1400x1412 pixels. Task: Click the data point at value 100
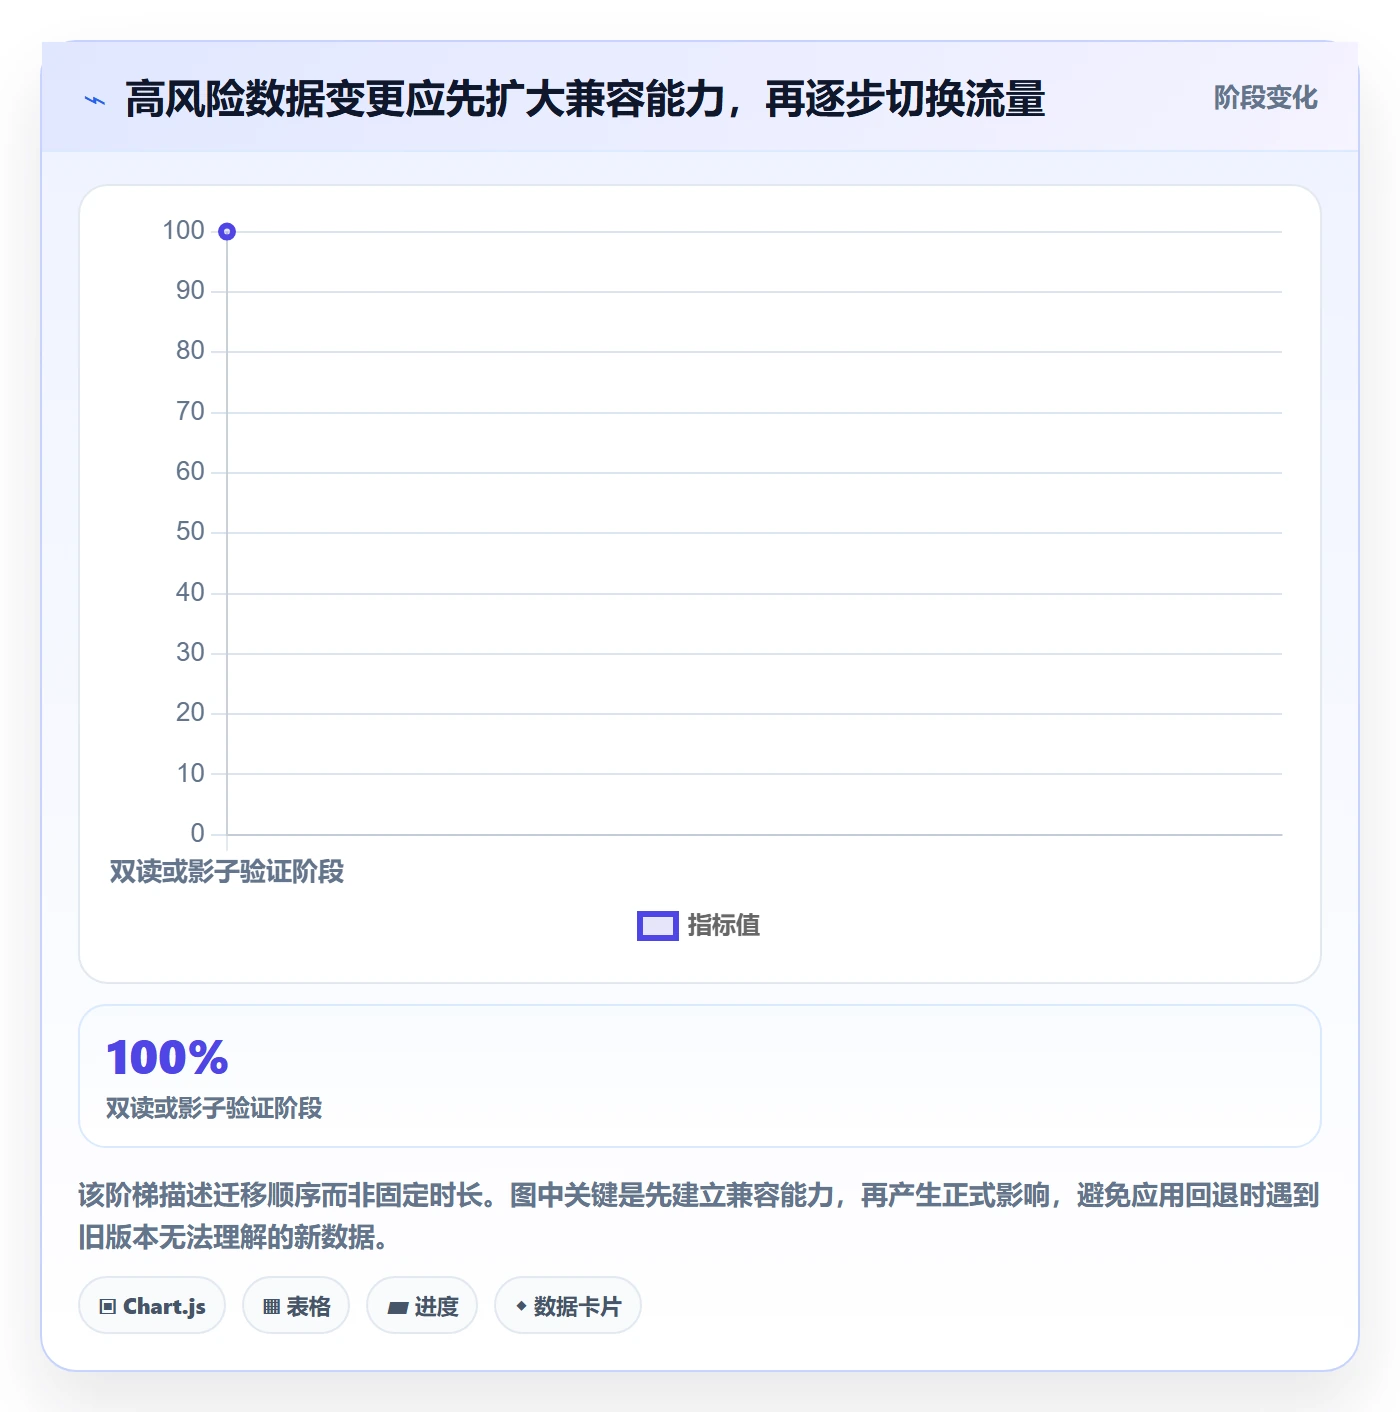[227, 232]
